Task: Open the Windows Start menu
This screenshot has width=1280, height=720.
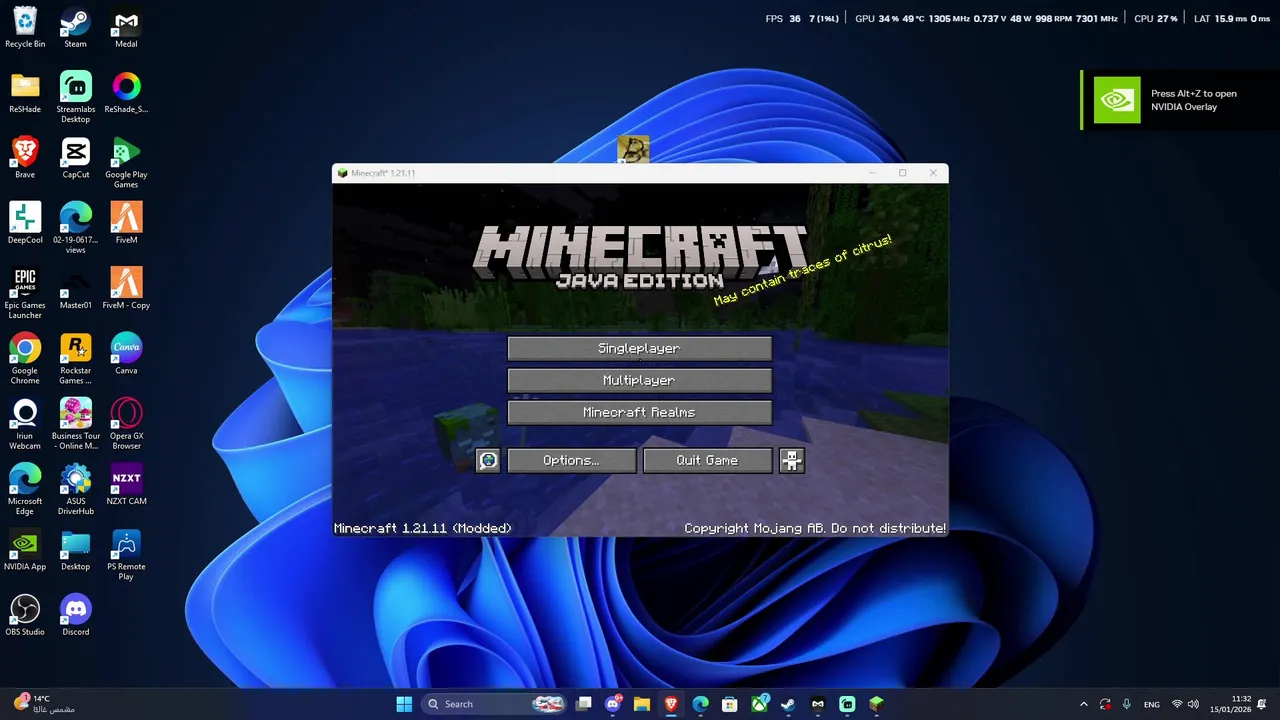Action: pyautogui.click(x=404, y=704)
